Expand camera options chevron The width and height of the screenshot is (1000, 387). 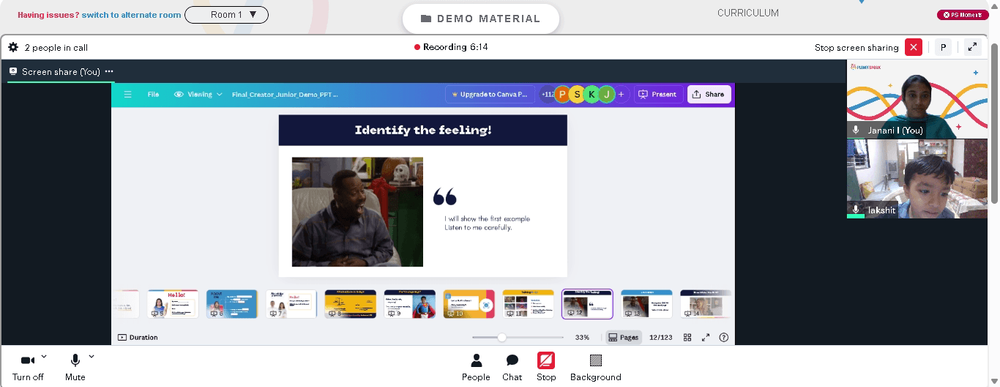(x=43, y=356)
